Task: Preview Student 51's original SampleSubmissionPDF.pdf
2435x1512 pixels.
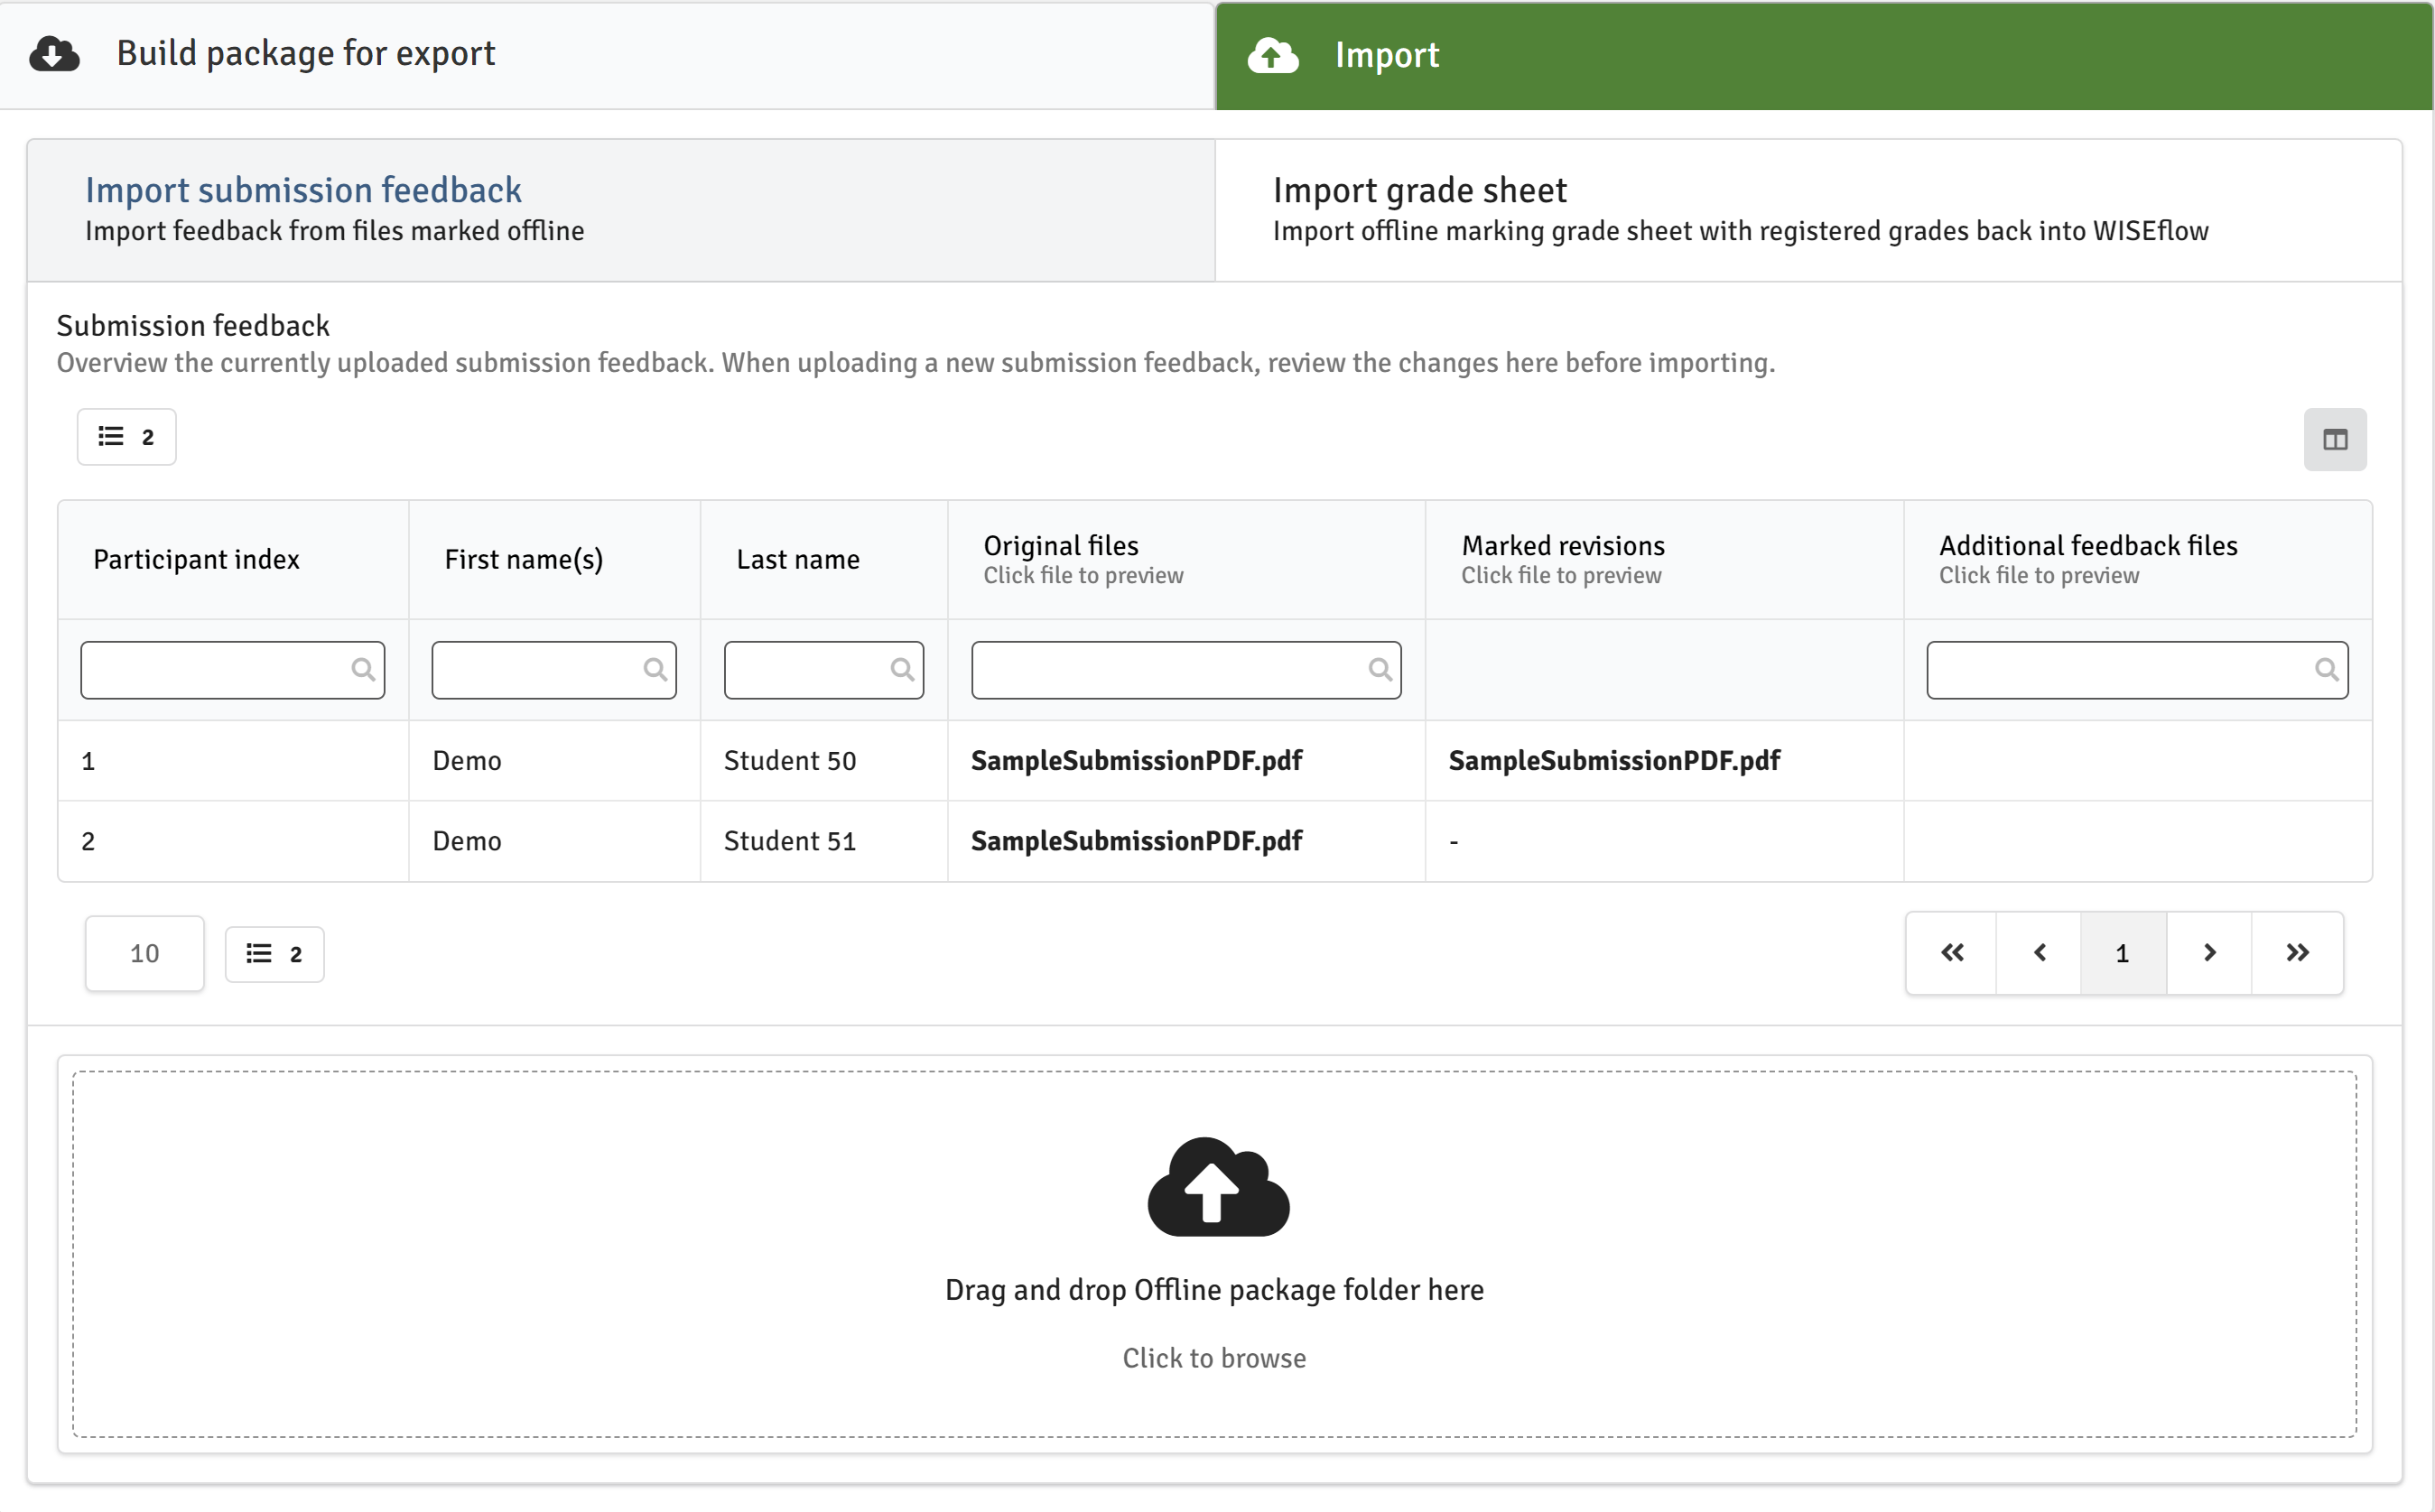Action: [x=1136, y=841]
